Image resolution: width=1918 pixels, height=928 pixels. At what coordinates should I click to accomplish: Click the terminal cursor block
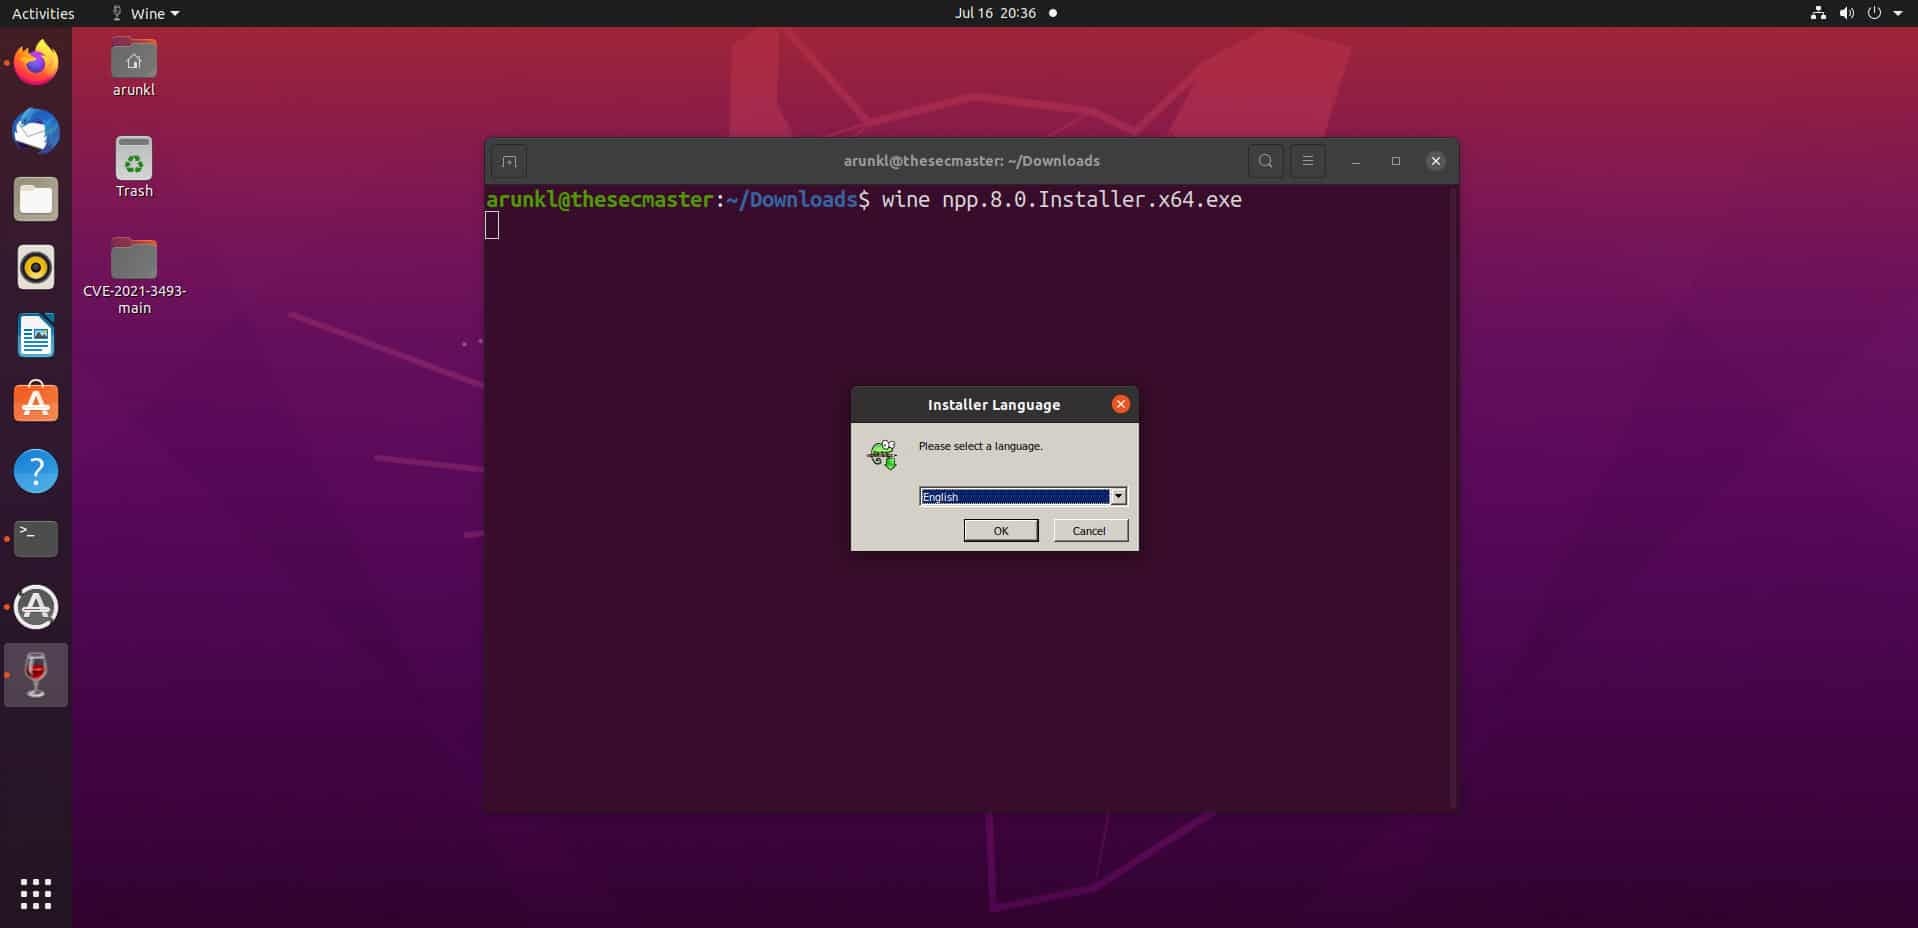492,226
